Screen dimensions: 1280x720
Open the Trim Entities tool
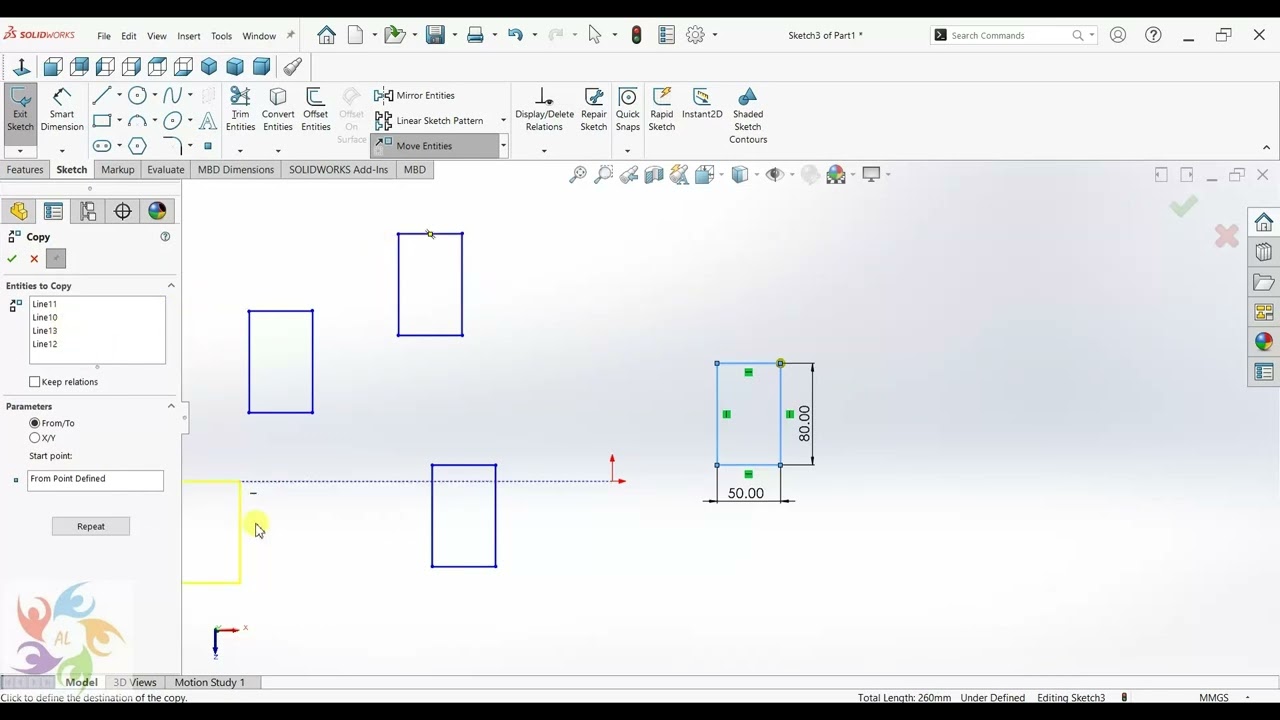tap(240, 110)
